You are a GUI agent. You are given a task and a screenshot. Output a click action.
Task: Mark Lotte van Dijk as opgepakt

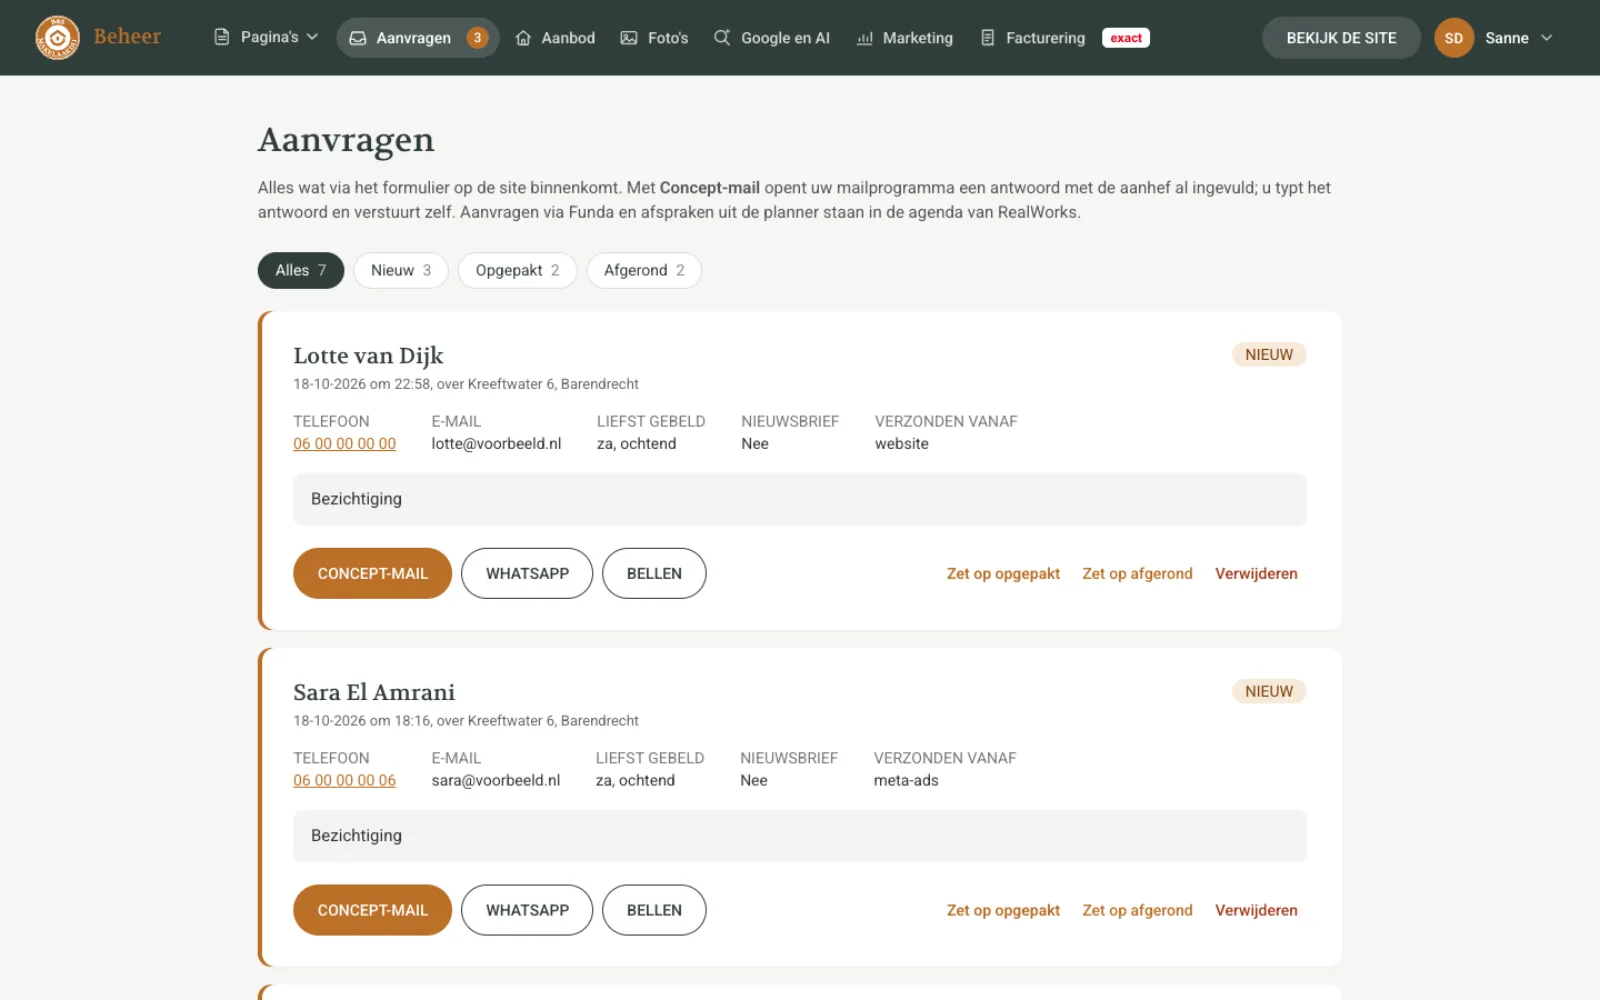[1003, 574]
